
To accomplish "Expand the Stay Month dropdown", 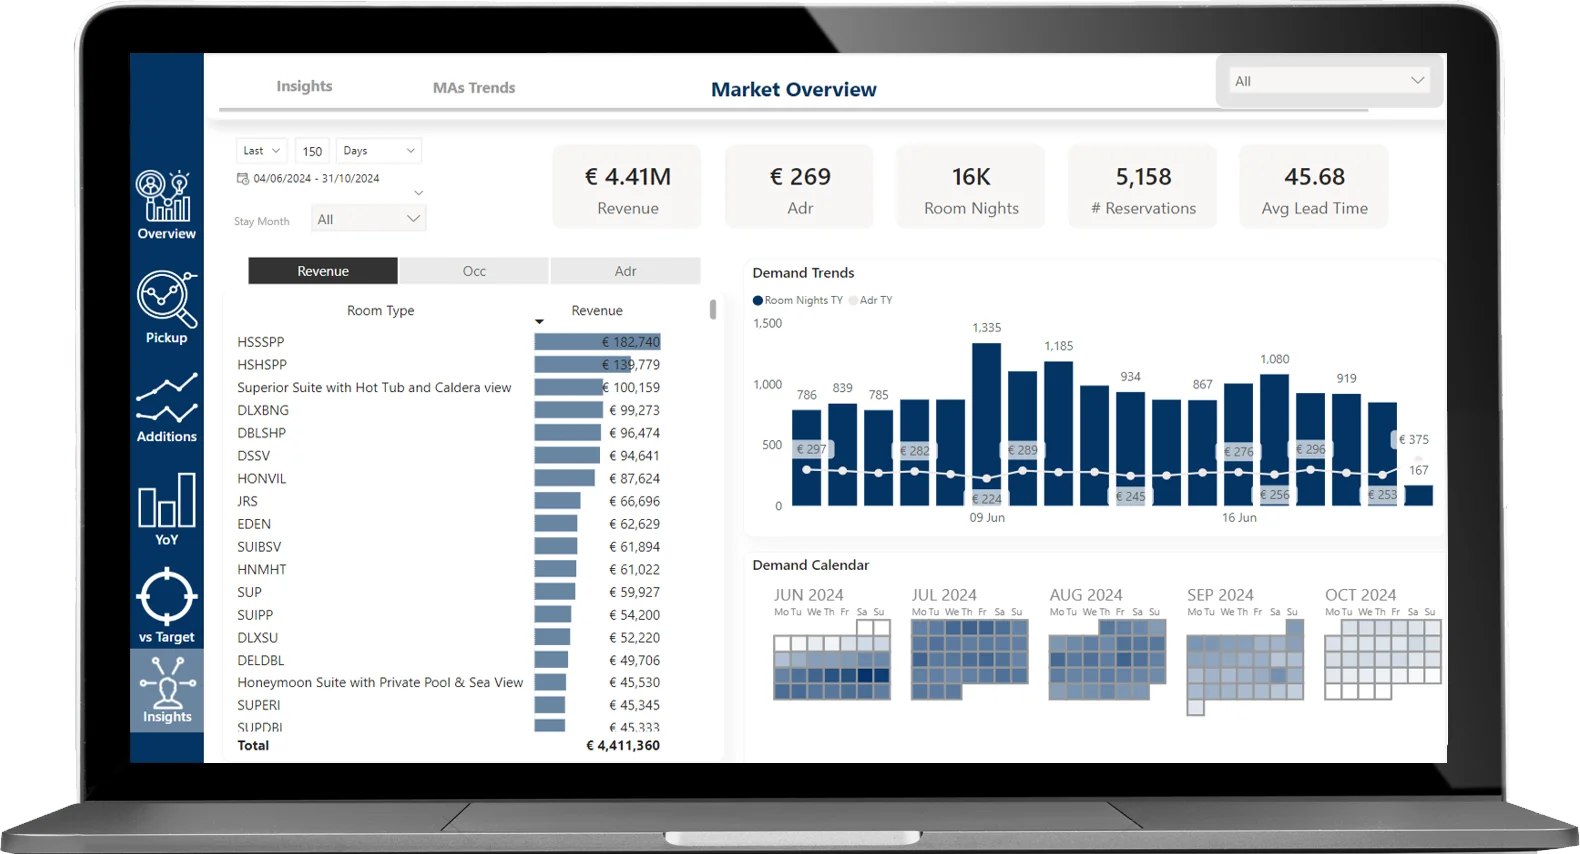I will click(x=368, y=219).
